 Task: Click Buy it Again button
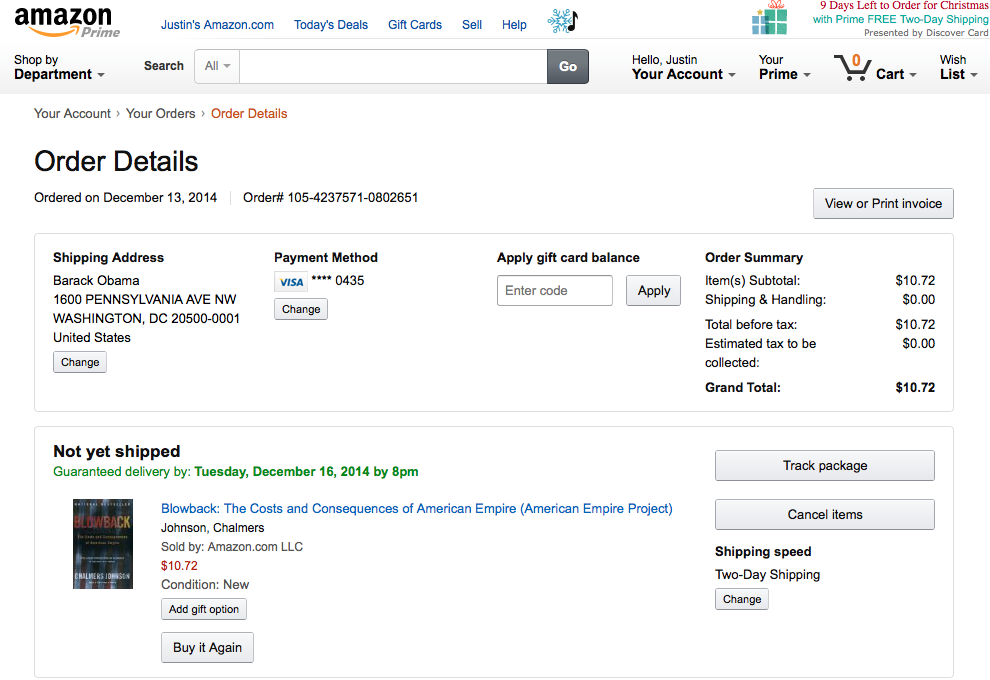click(207, 647)
